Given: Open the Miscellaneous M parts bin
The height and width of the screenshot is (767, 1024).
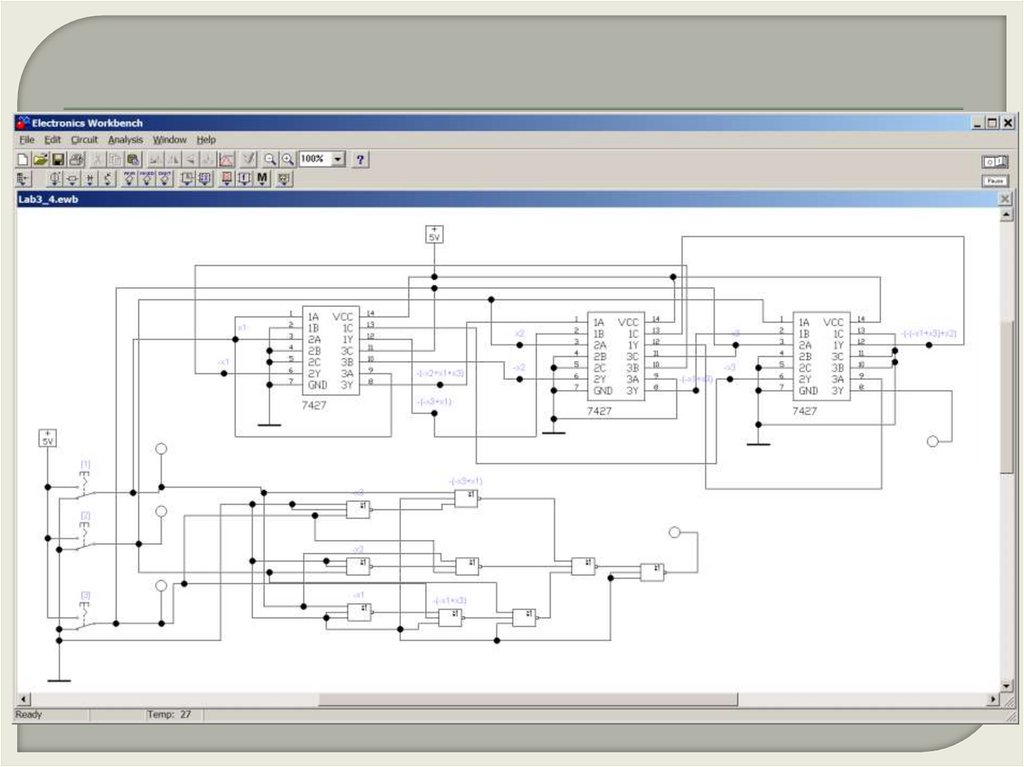Looking at the screenshot, I should [x=262, y=178].
